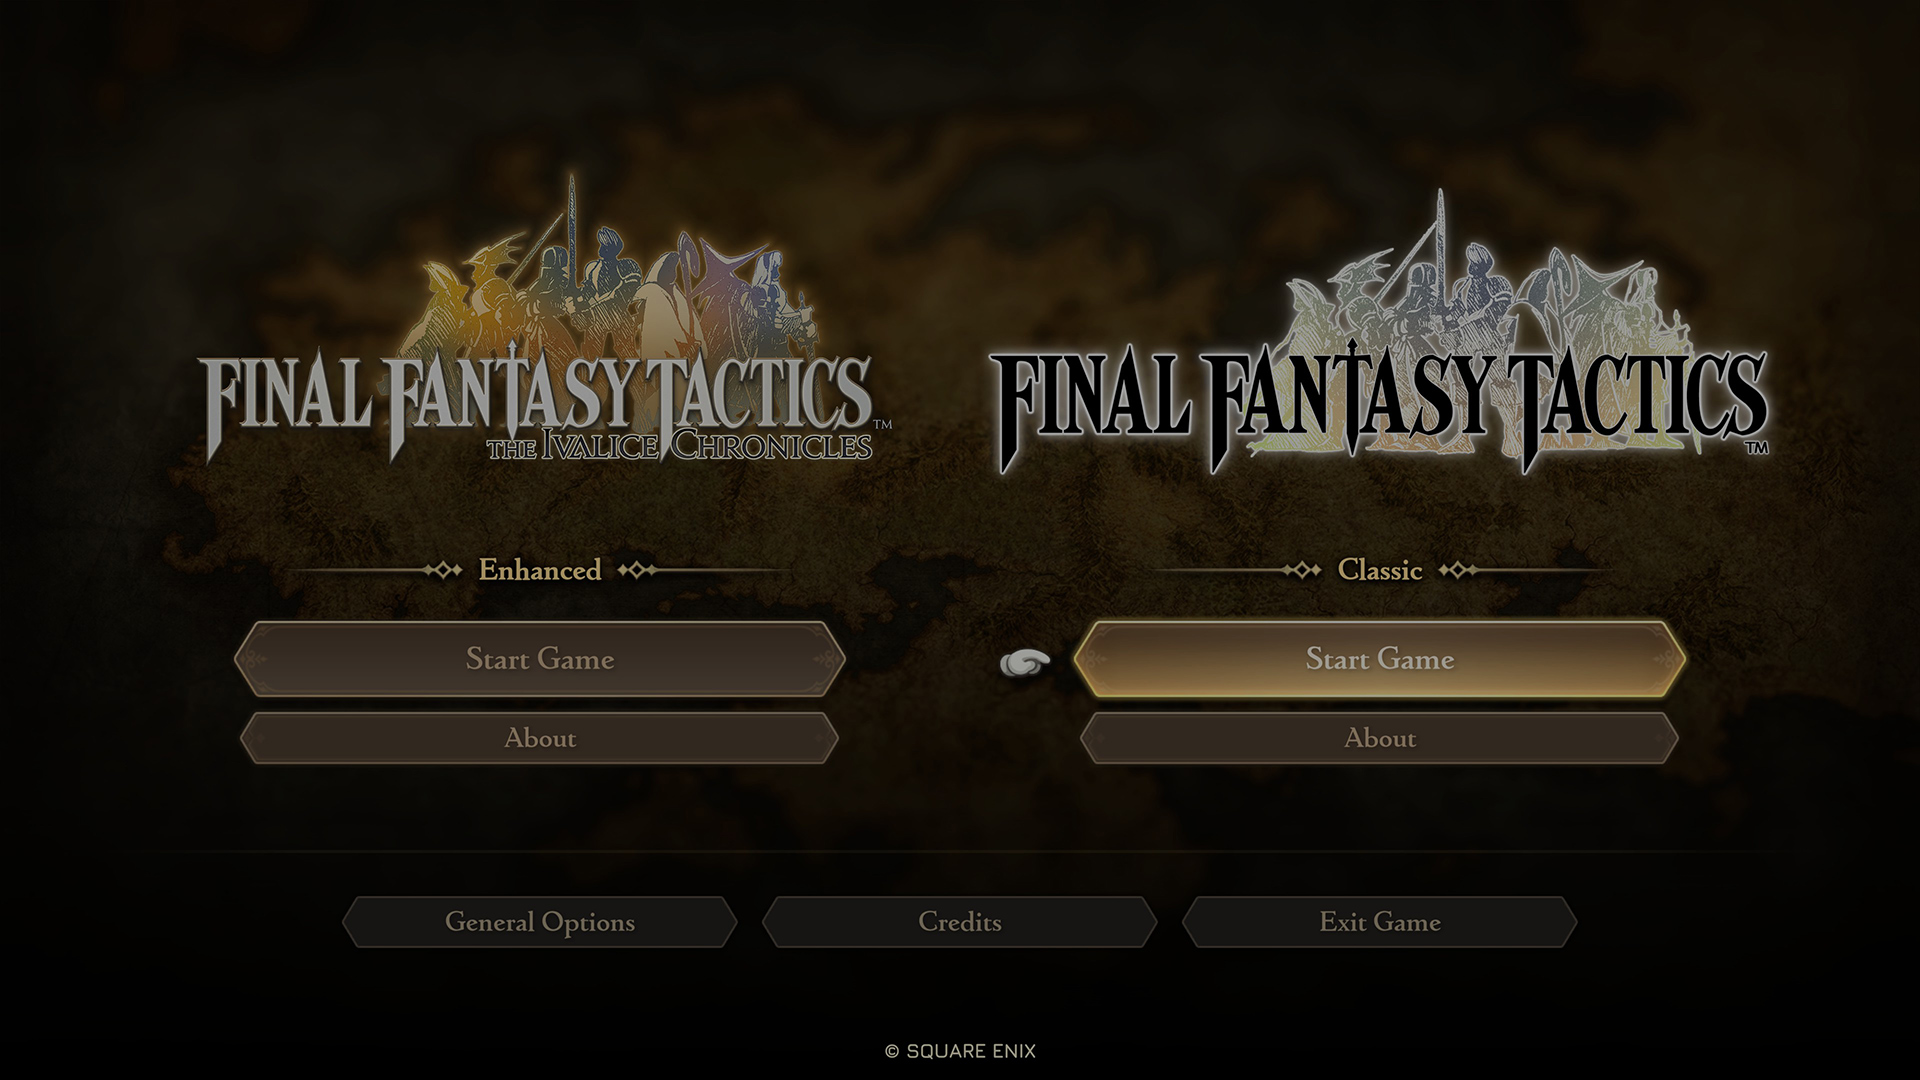Click the Enhanced section heading
This screenshot has height=1080, width=1920.
pos(540,570)
